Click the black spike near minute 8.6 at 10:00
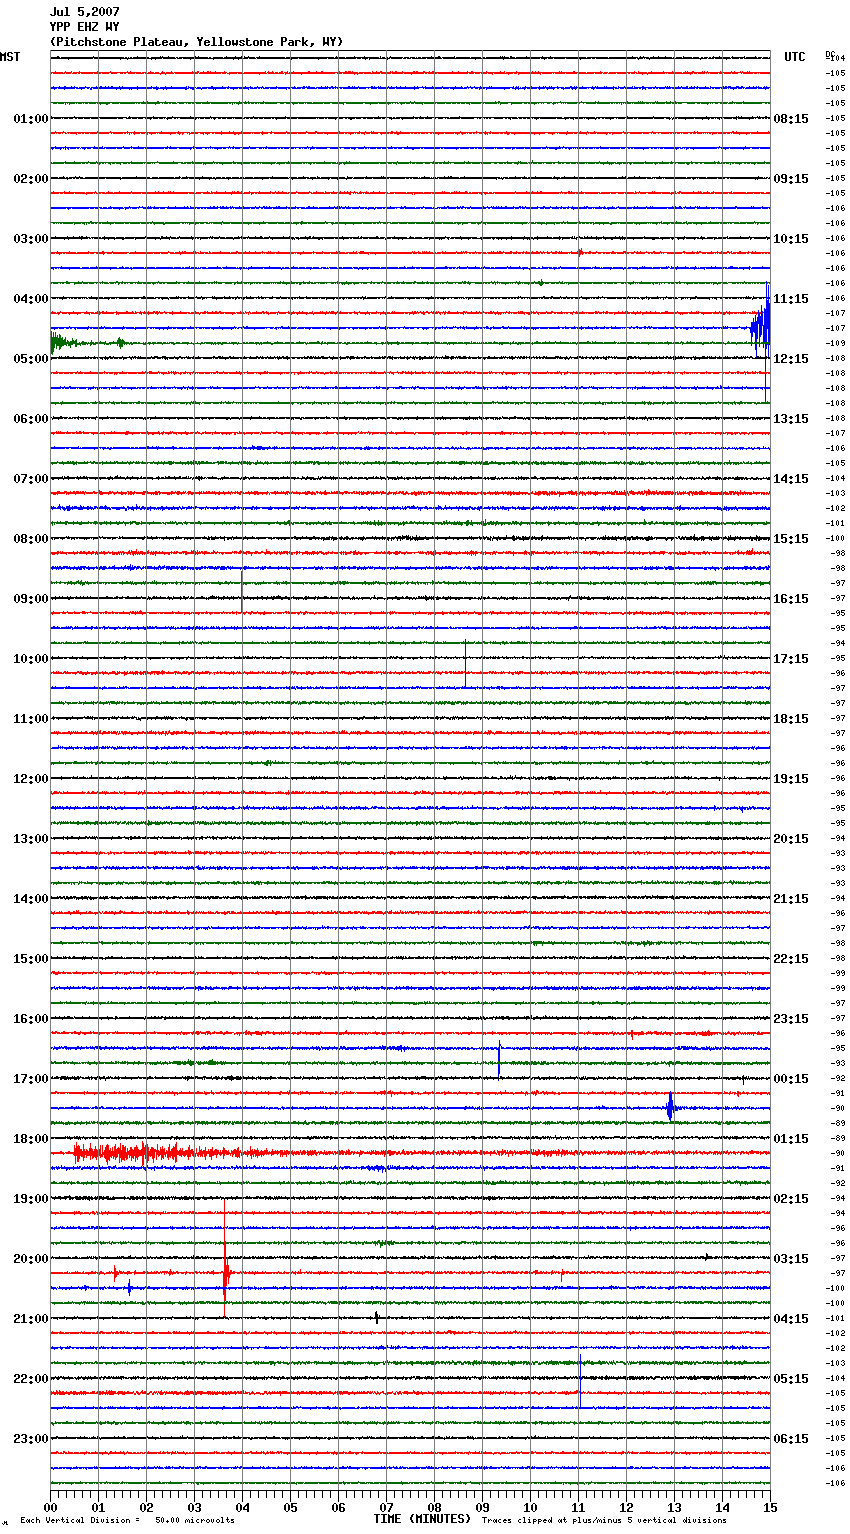The width and height of the screenshot is (850, 1534). click(465, 663)
